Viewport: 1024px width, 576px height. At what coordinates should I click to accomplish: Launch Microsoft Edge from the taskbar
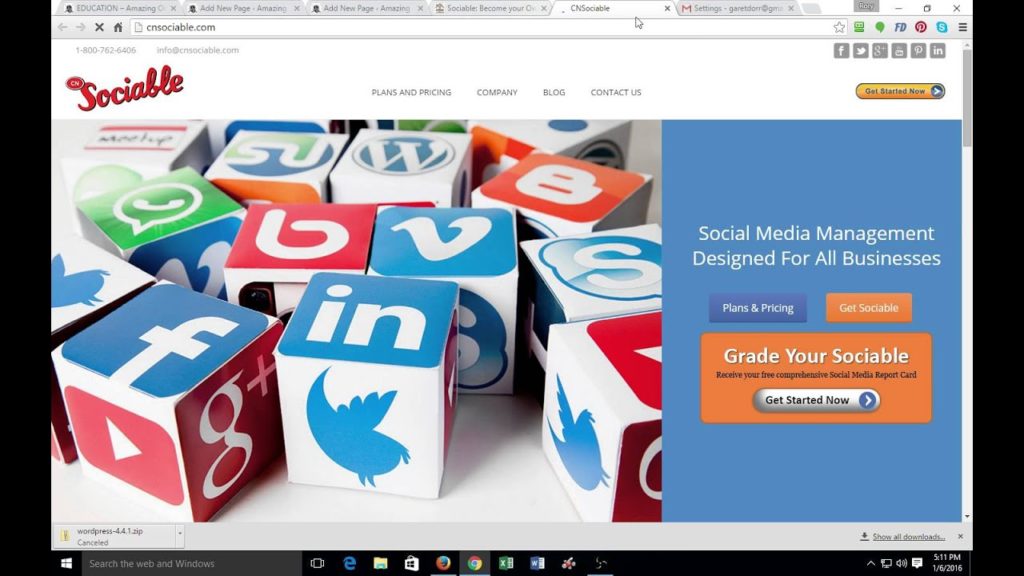(349, 563)
